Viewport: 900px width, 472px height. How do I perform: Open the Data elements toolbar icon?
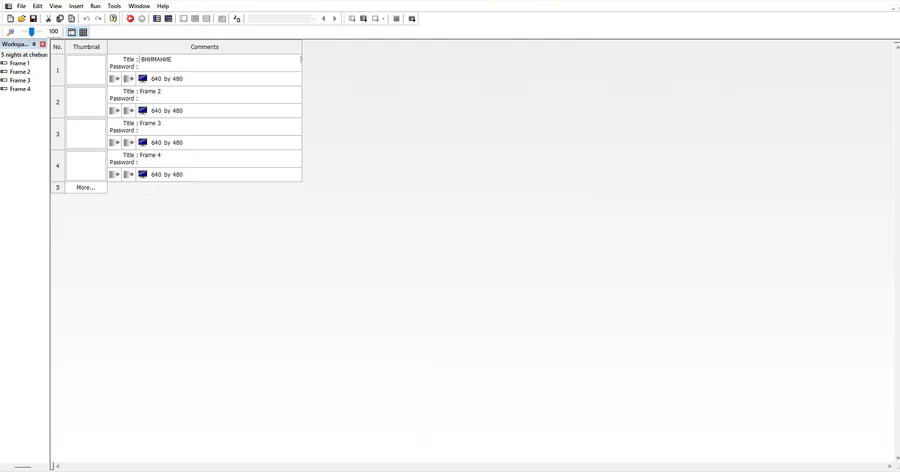pos(237,19)
